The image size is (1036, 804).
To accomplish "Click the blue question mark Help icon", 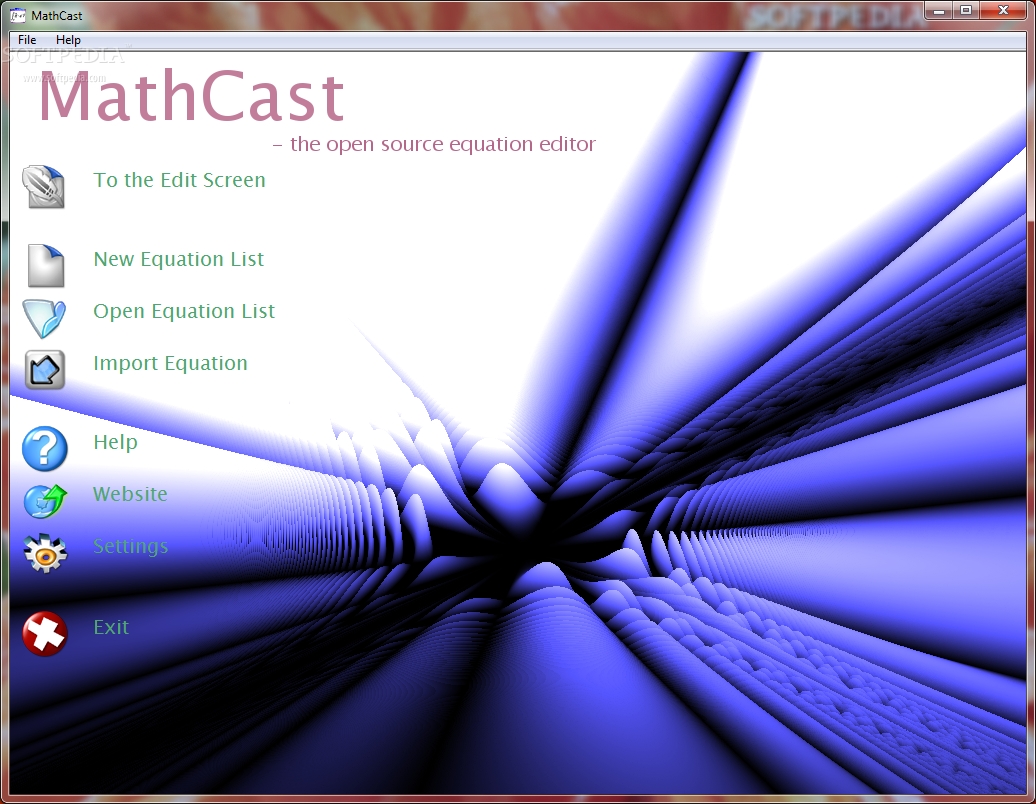I will pyautogui.click(x=45, y=449).
